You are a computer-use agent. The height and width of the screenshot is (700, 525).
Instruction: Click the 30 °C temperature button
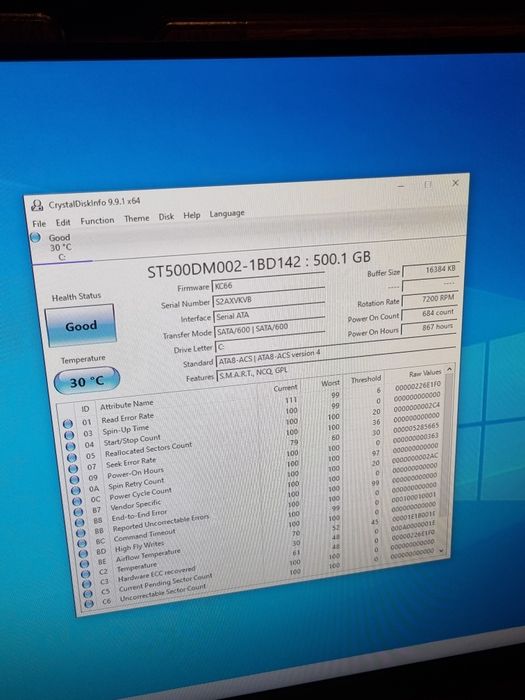pos(87,381)
